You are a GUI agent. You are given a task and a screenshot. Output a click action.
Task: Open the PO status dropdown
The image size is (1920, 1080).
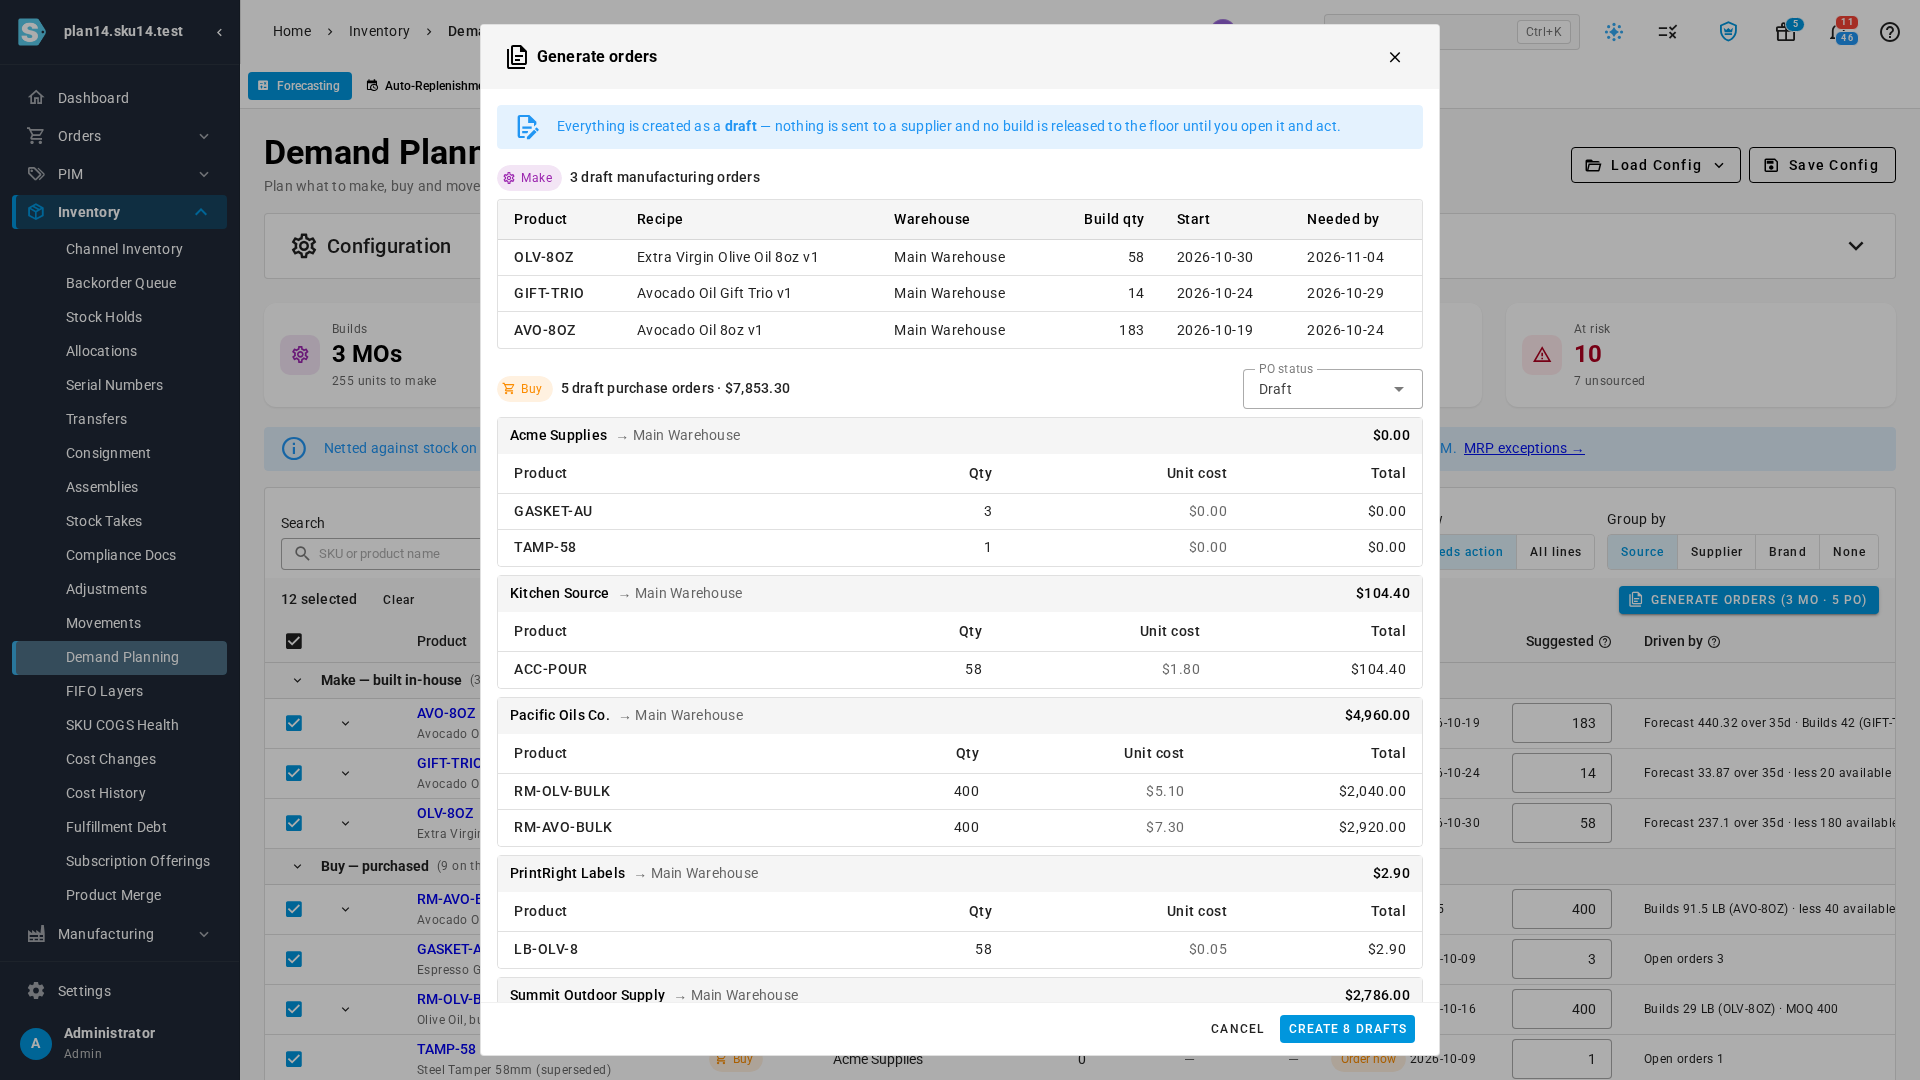coord(1332,389)
